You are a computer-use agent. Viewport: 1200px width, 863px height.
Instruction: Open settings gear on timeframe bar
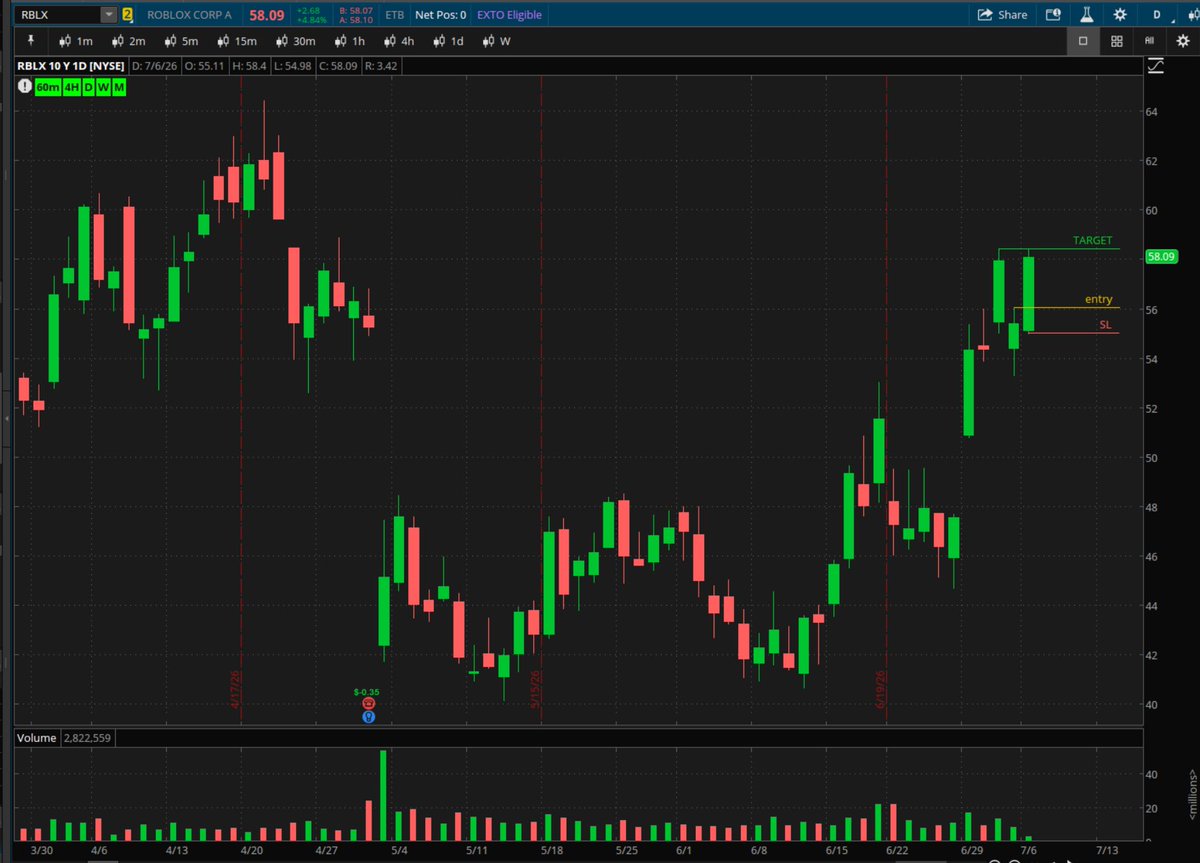1183,41
